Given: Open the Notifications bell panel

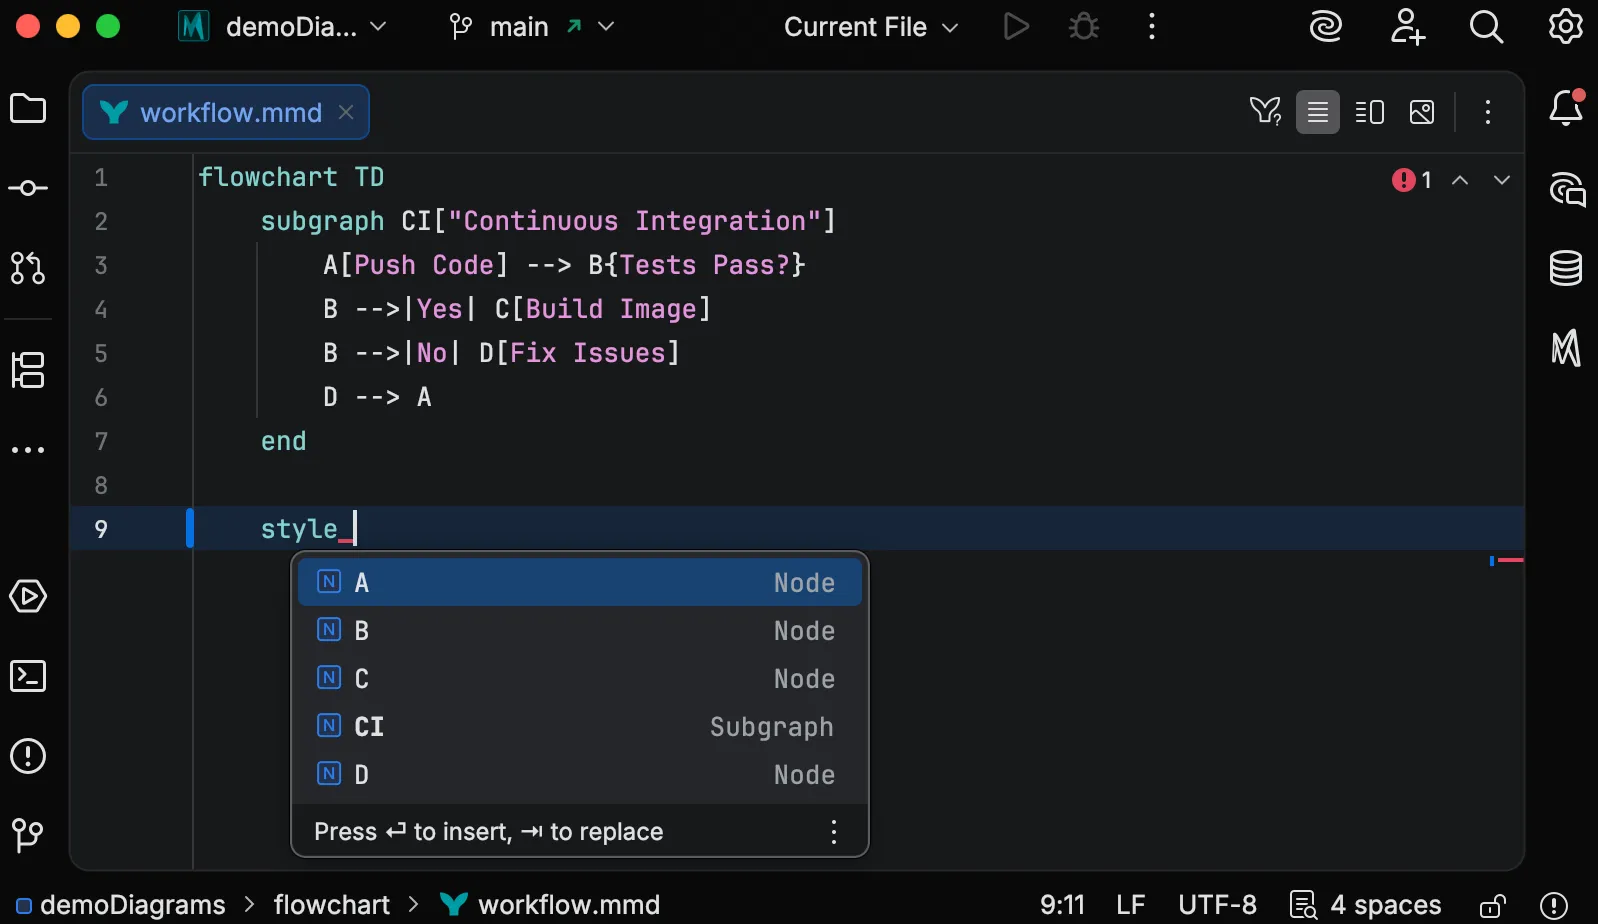Looking at the screenshot, I should tap(1566, 108).
